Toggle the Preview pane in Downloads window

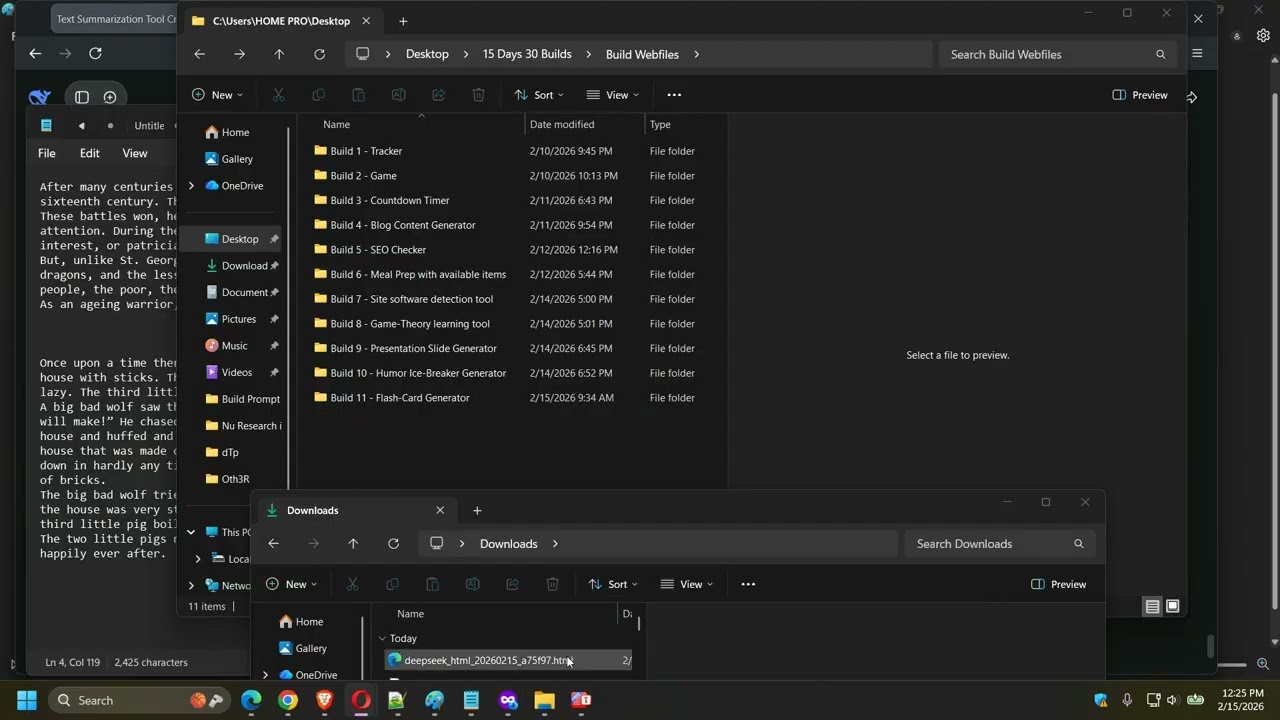[x=1058, y=584]
